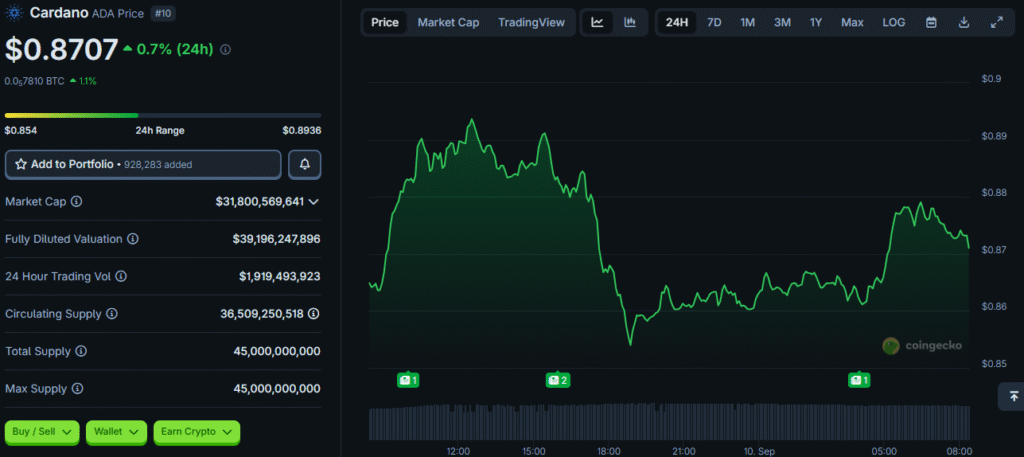Select the Market Cap chart tab

coord(449,22)
